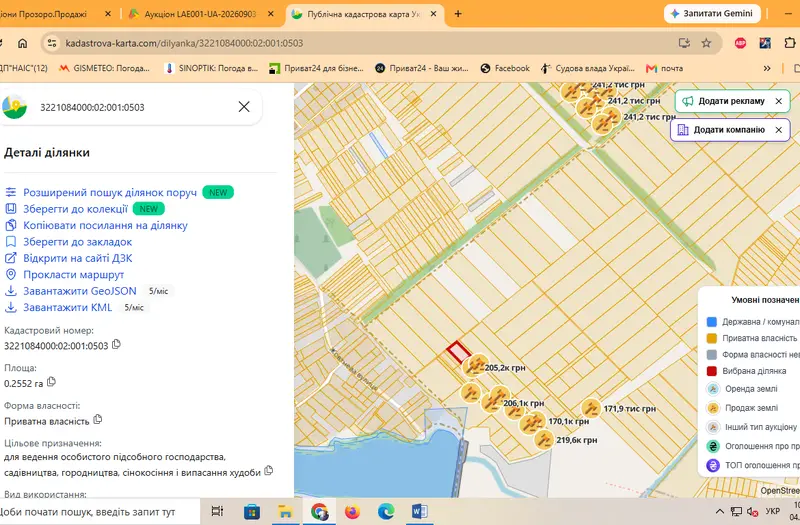
Task: Dismiss the Додати компанію banner
Action: coord(779,130)
